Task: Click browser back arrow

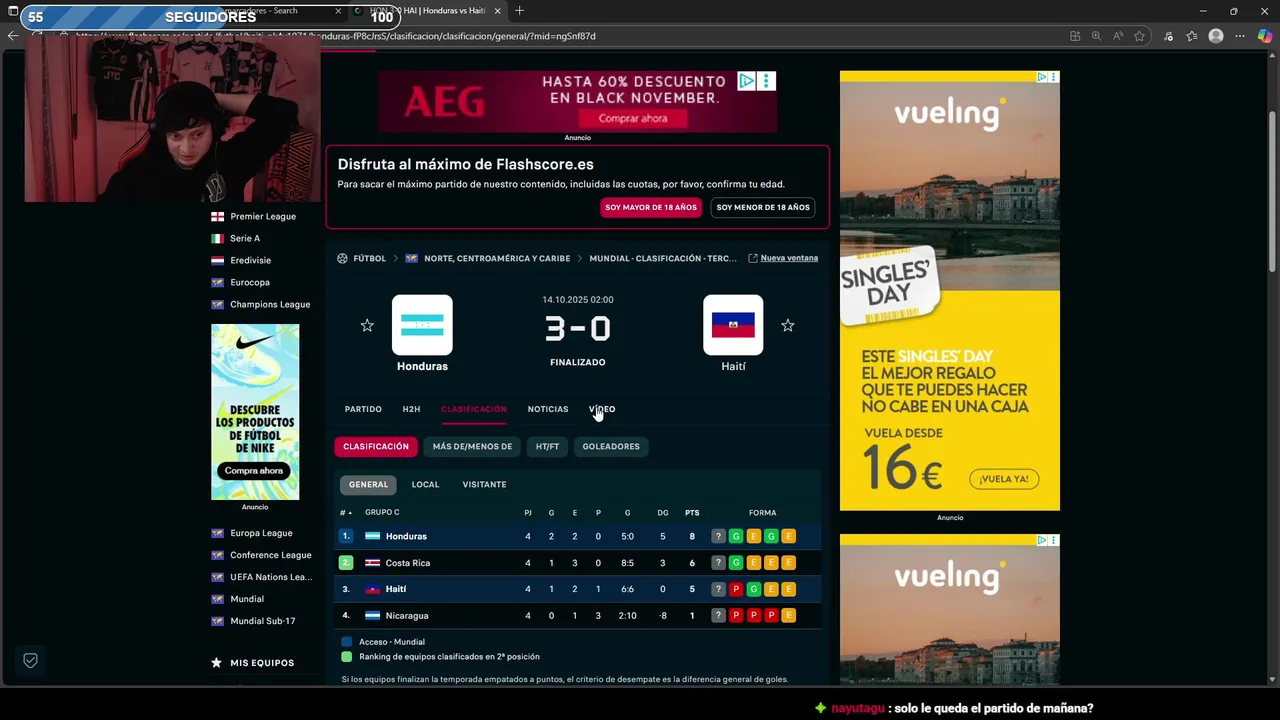Action: [x=13, y=36]
